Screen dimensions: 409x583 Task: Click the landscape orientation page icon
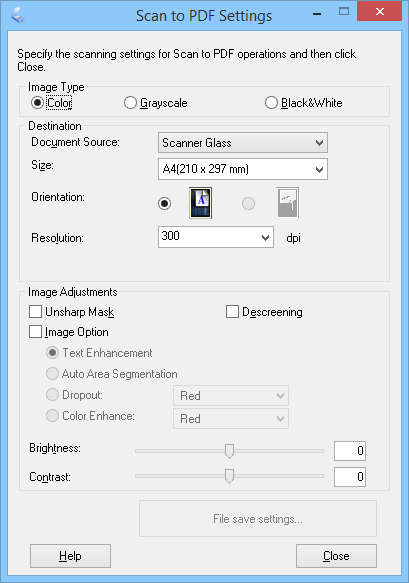(287, 203)
